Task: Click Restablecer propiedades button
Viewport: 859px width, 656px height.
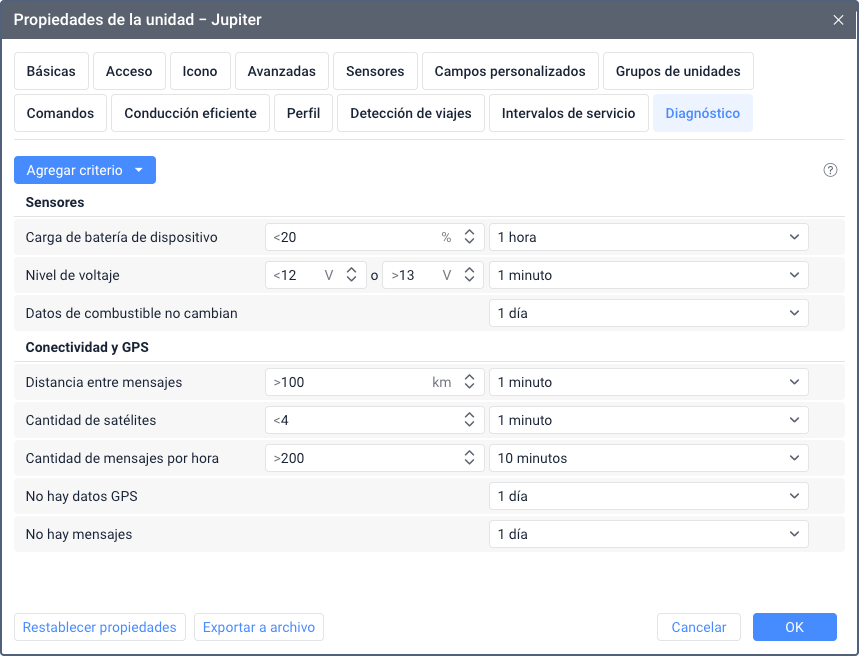Action: pyautogui.click(x=99, y=627)
